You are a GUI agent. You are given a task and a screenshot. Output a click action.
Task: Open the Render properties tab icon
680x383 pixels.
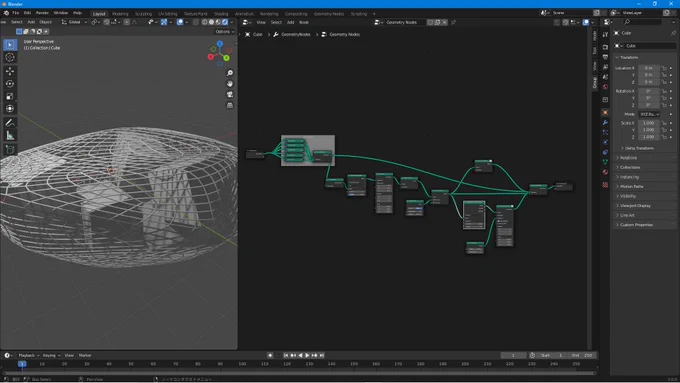(605, 47)
